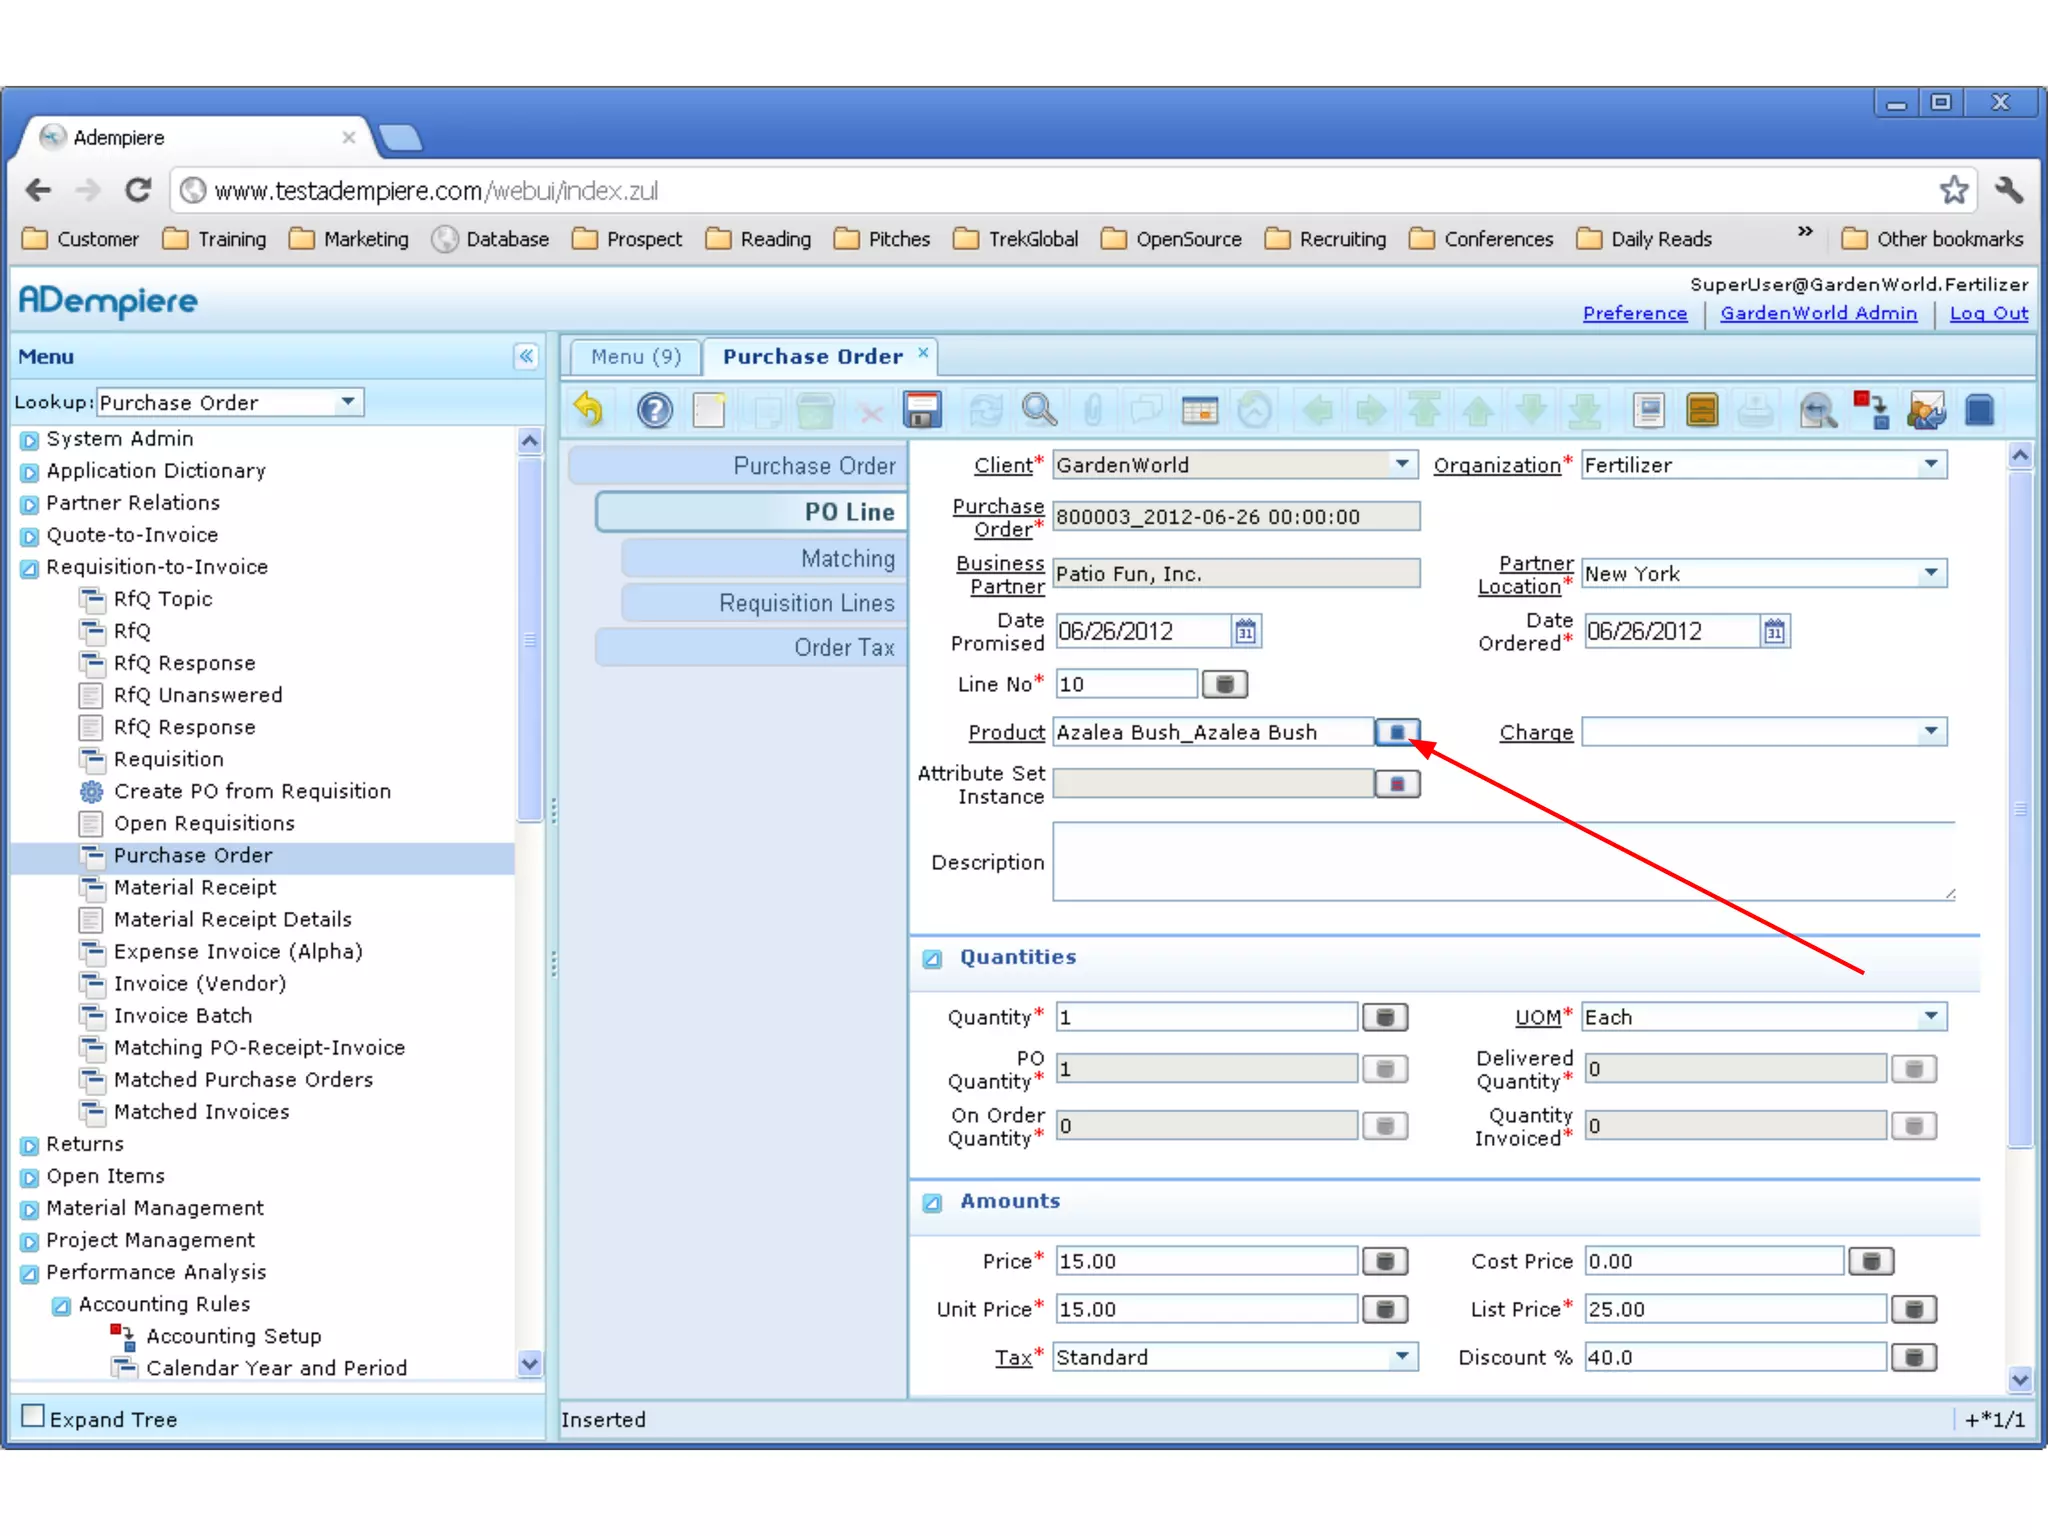Open the Help toolbar icon
This screenshot has height=1536, width=2048.
pyautogui.click(x=655, y=410)
